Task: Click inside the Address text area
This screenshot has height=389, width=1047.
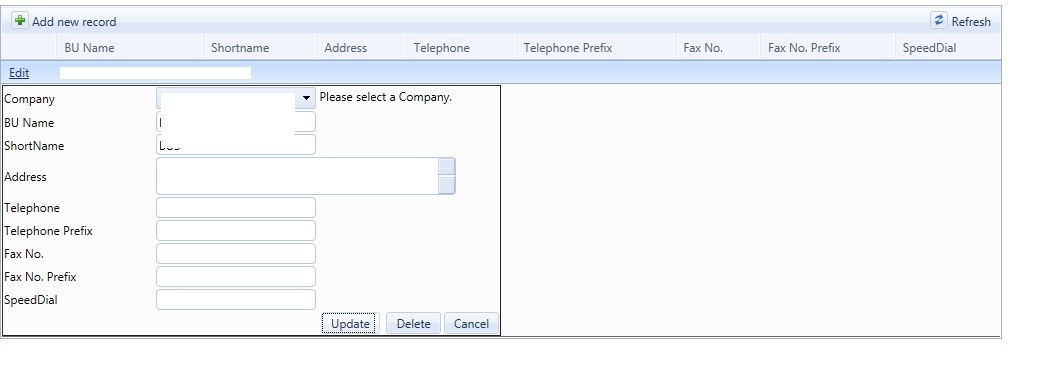Action: tap(298, 176)
